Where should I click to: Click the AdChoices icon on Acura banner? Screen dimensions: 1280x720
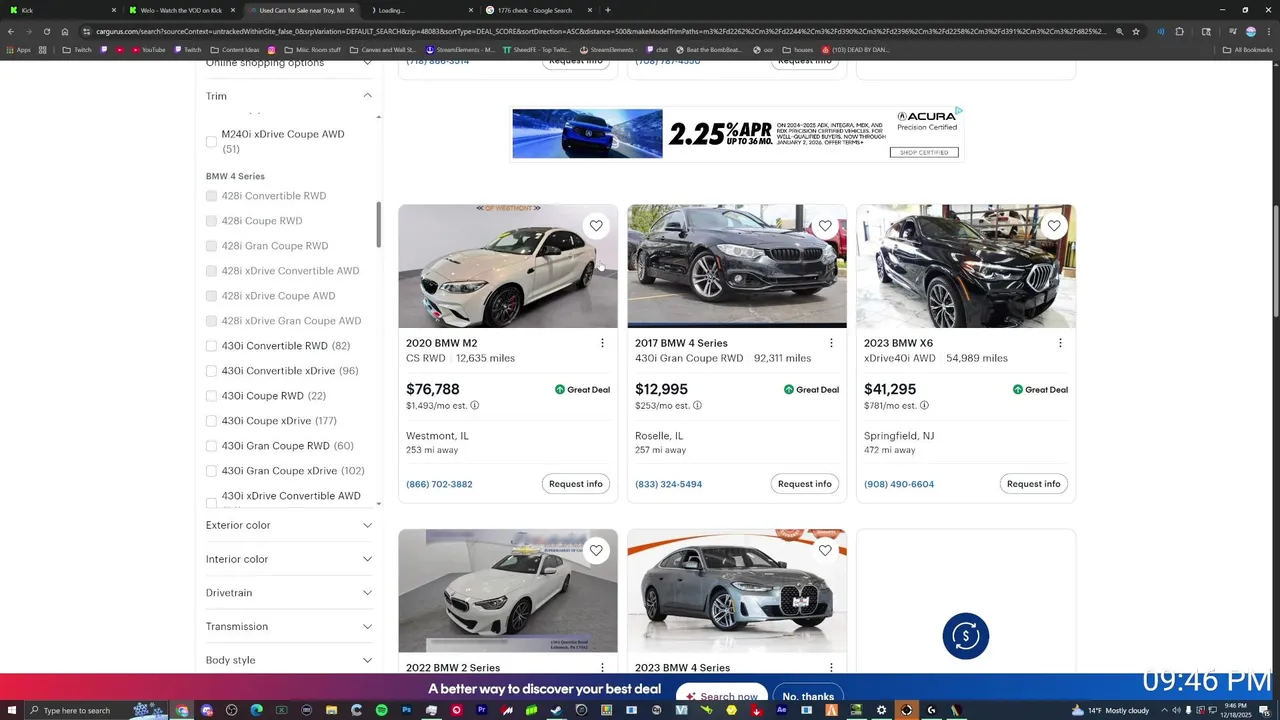tap(958, 111)
